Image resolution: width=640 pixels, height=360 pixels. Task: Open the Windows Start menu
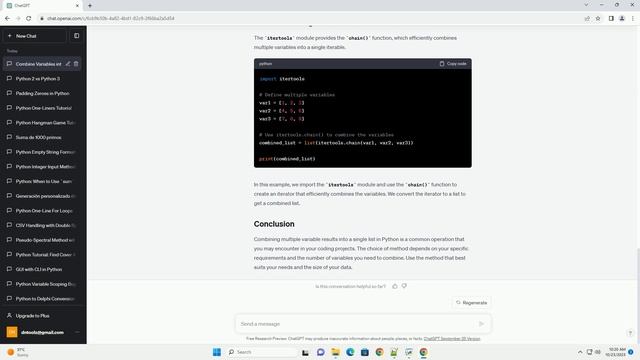tap(217, 352)
